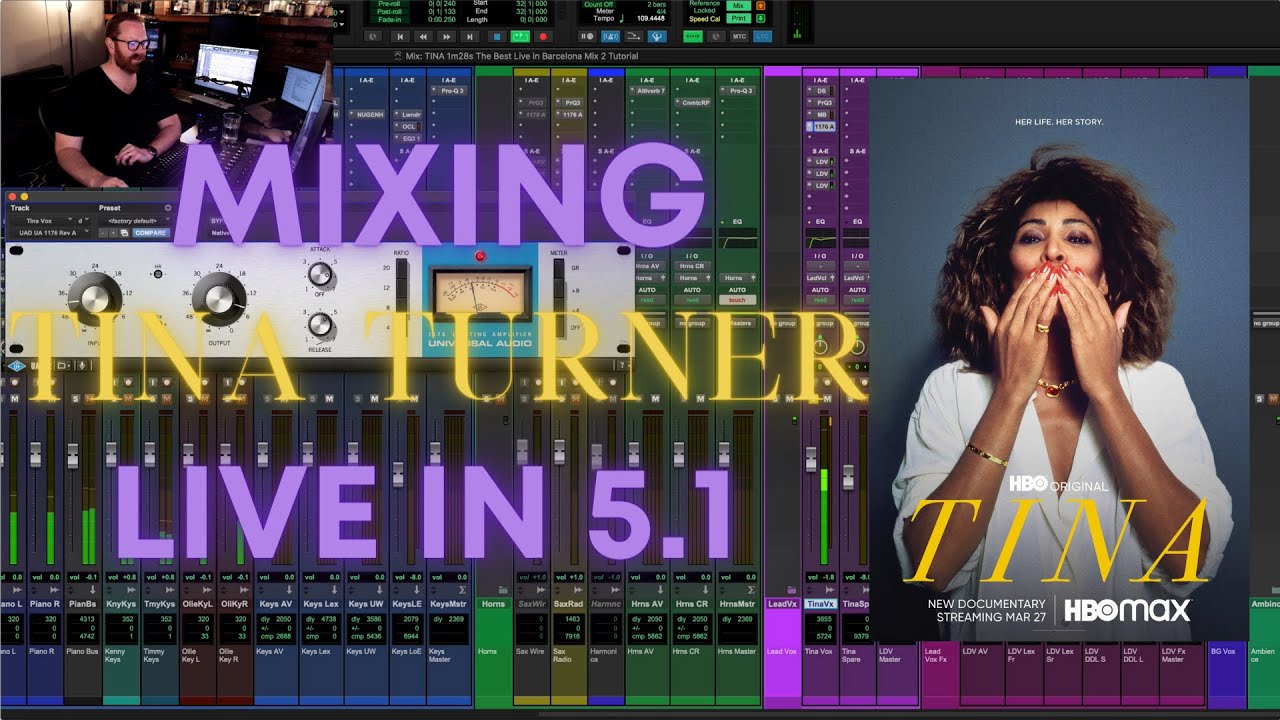Open the 'touch' automation mode selector on HrnsMstr
Viewport: 1280px width, 720px height.
pyautogui.click(x=737, y=300)
